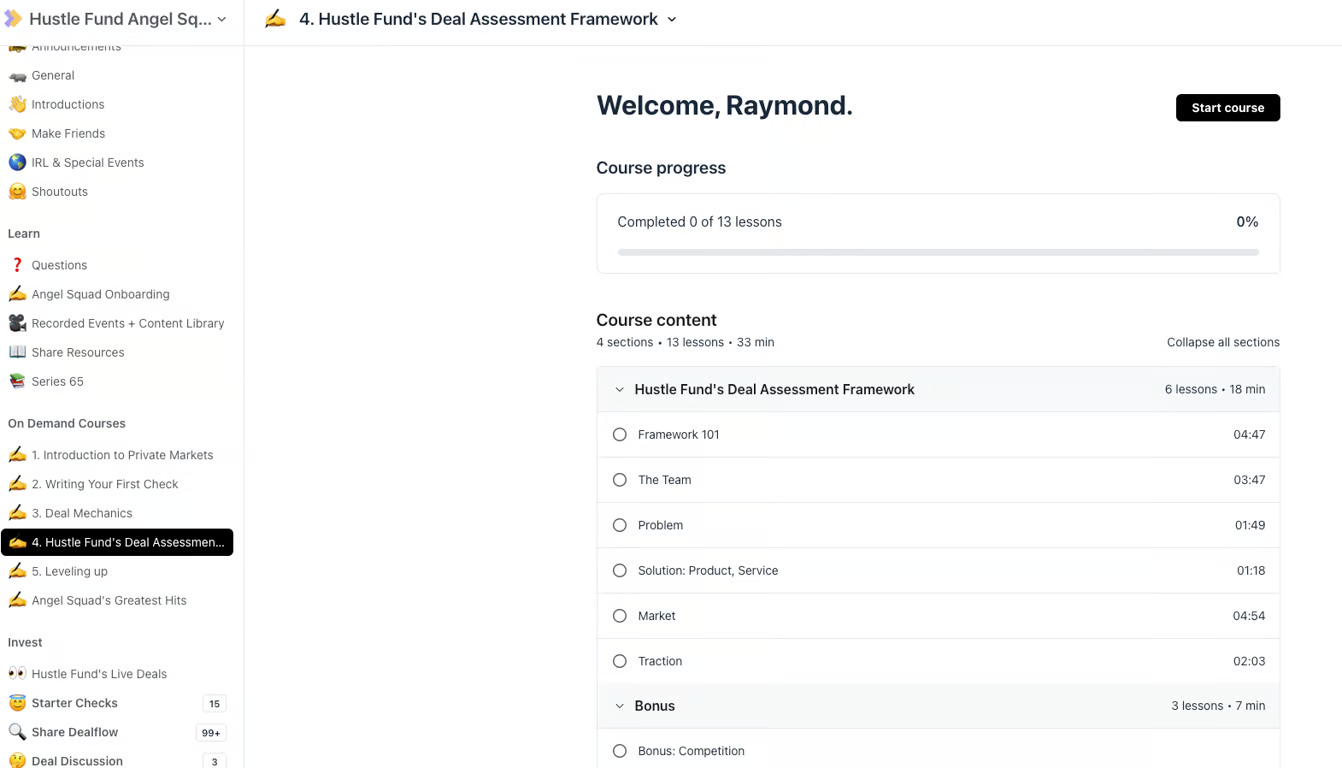Click the globe IRL & Special Events icon
1342x768 pixels.
coord(17,162)
